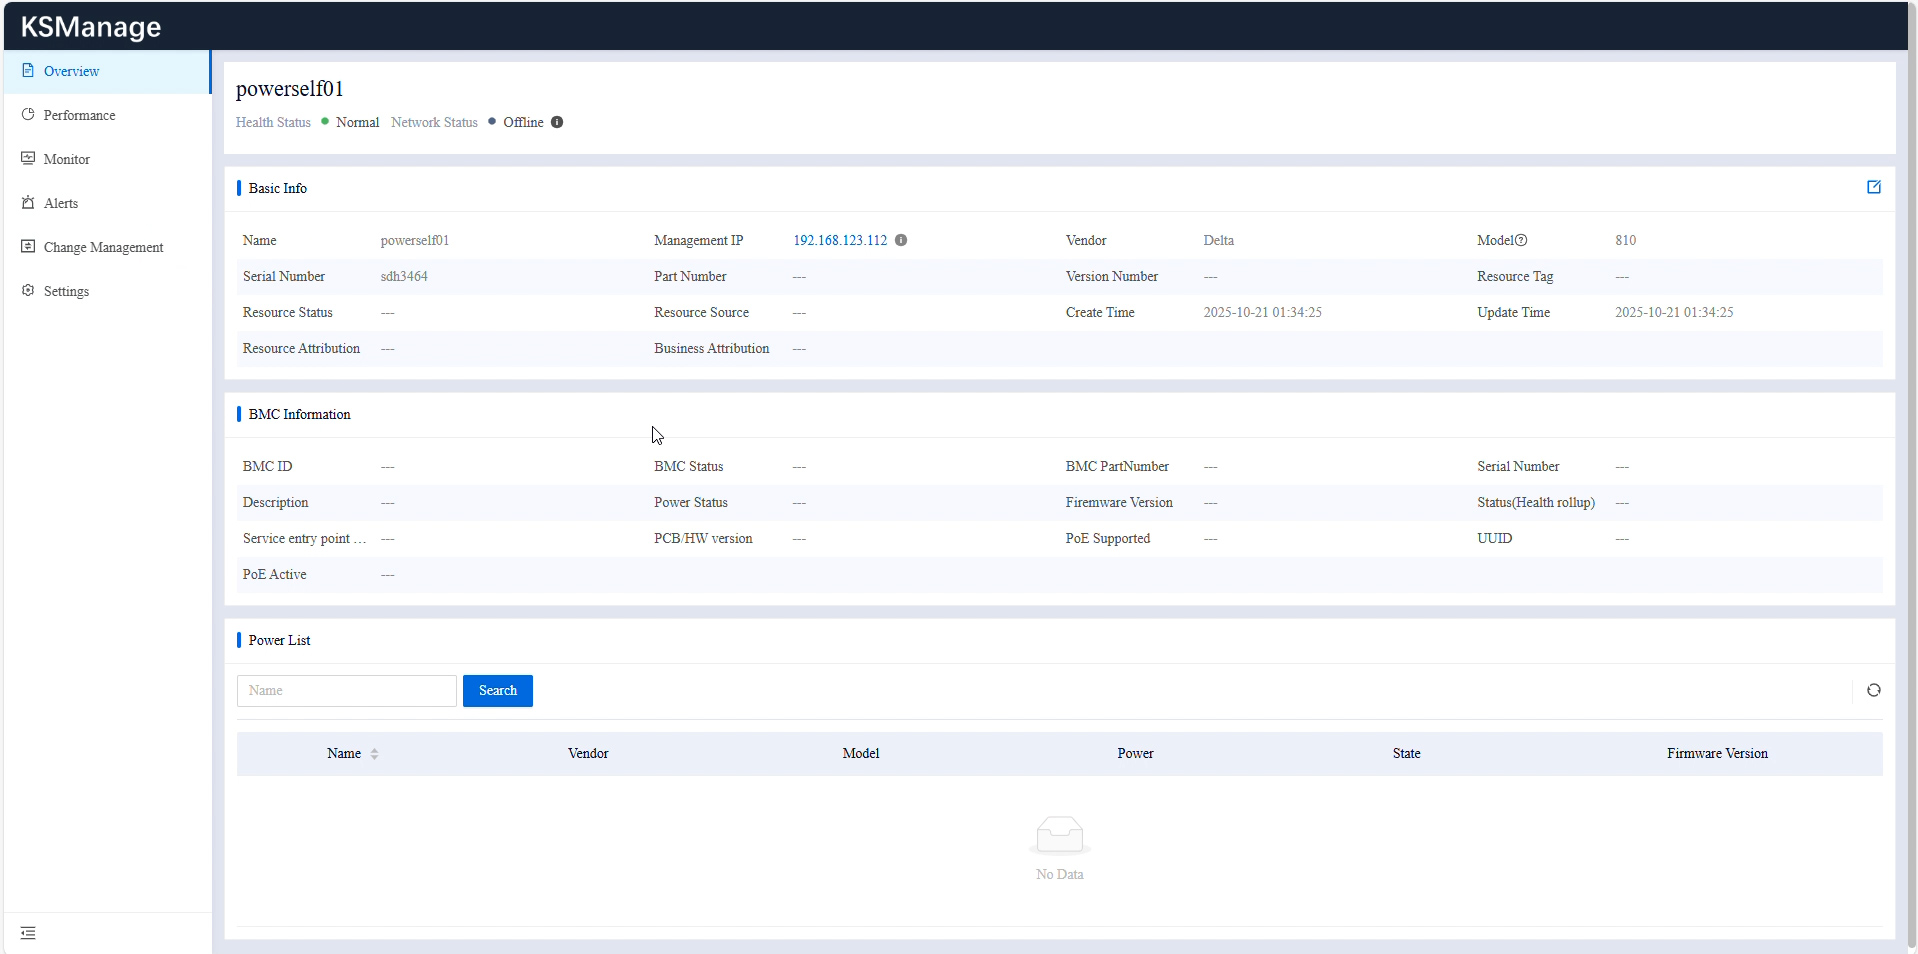Select the Overview sidebar item
Viewport: 1918px width, 954px height.
(x=71, y=71)
